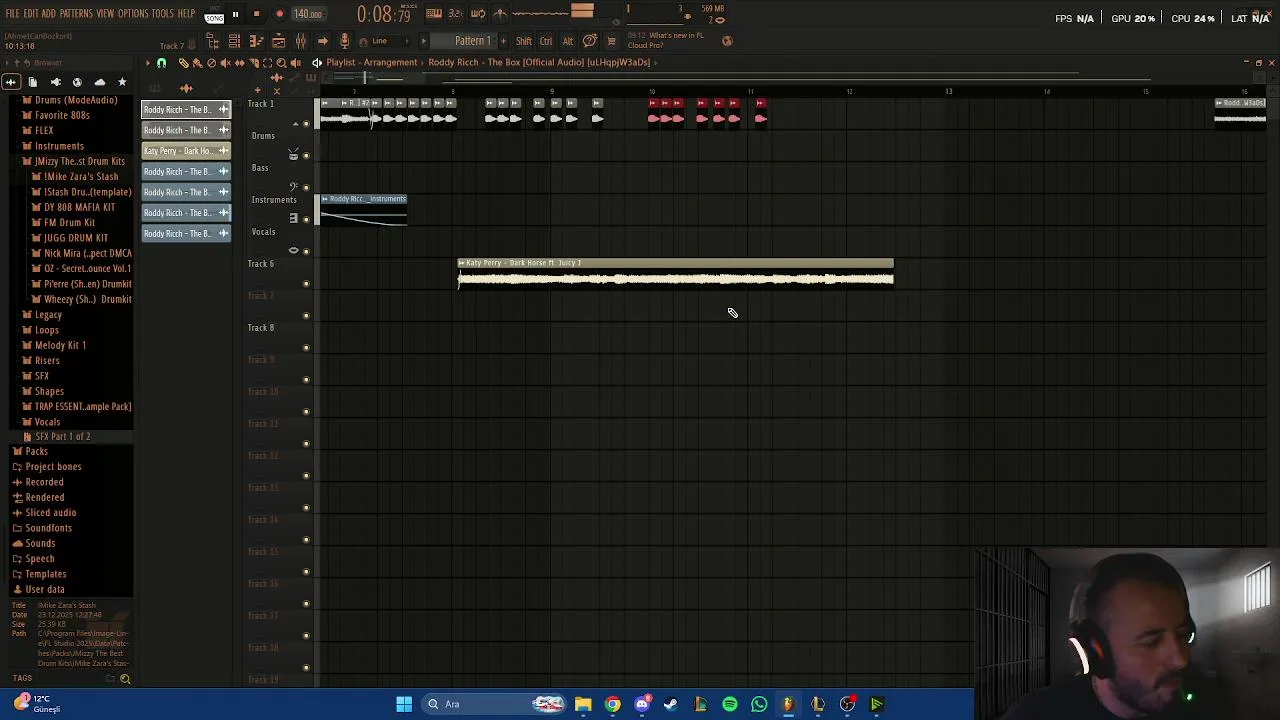
Task: Select the Katy Perry - Dark Horse audio clip
Action: [676, 273]
